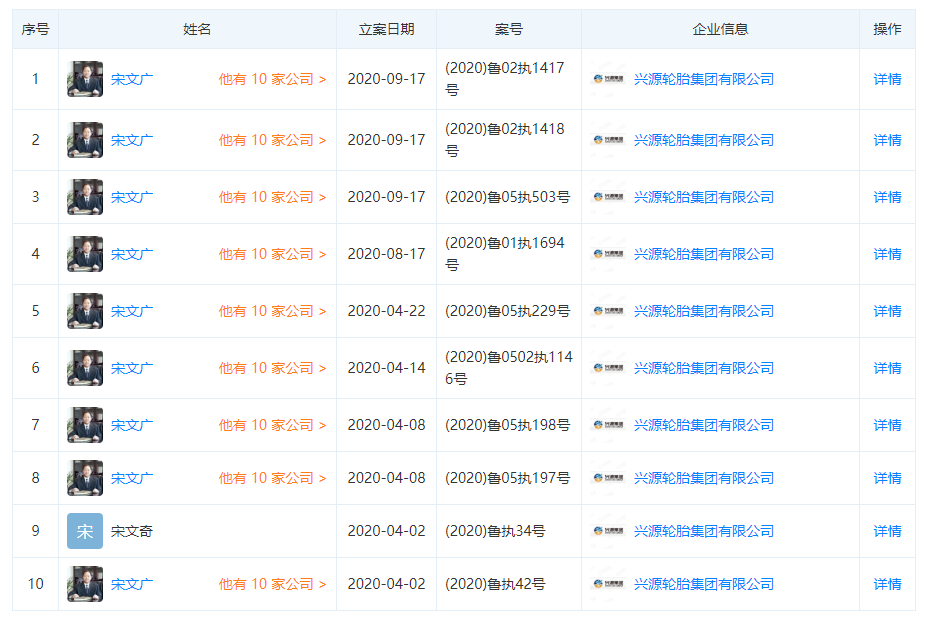
Task: Open 宋文广 name link in row 6
Action: [x=132, y=368]
